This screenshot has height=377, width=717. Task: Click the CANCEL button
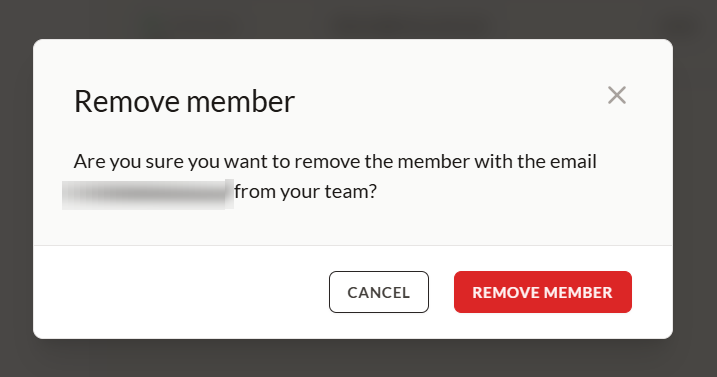tap(379, 292)
